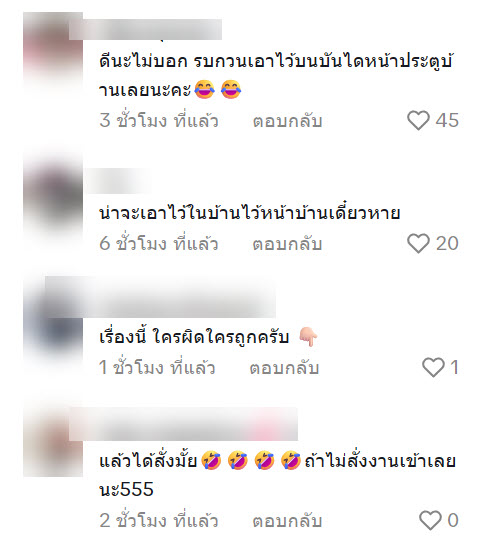Viewport: 502px width, 553px height.
Task: Like the comment with 20 likes
Action: [418, 243]
